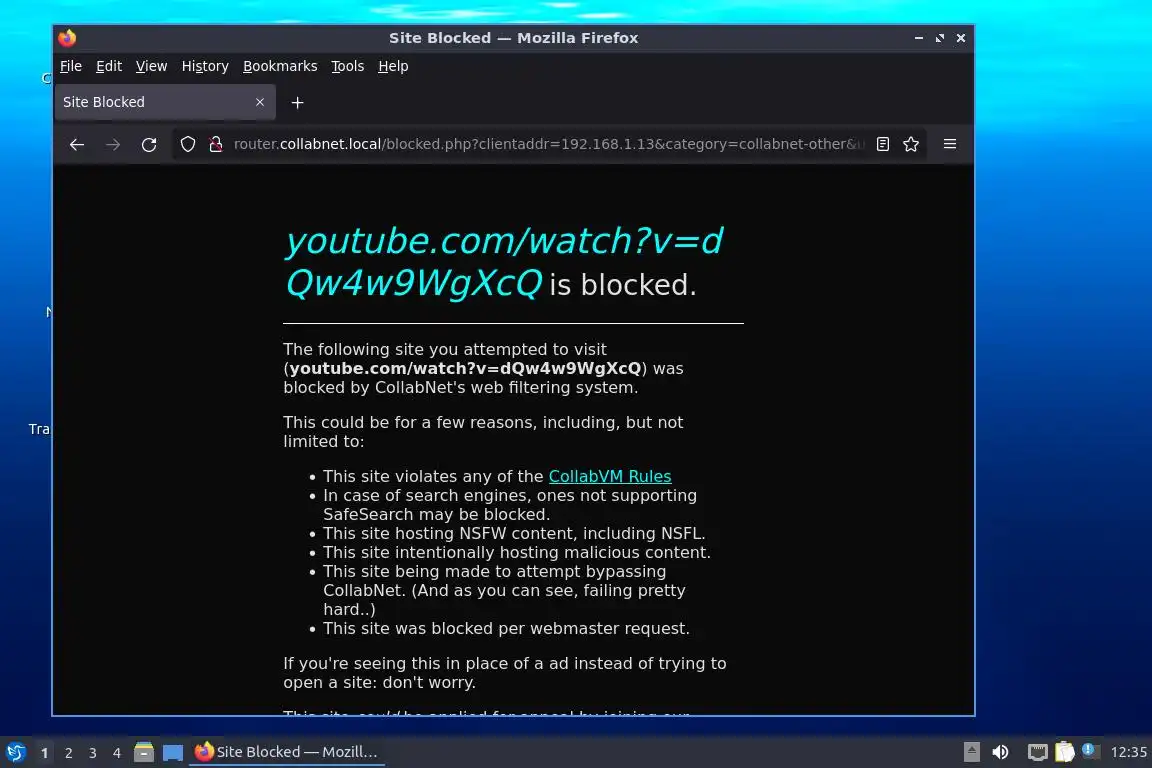Screen dimensions: 1152x768
Task: Click the forward navigation arrow
Action: 112,144
